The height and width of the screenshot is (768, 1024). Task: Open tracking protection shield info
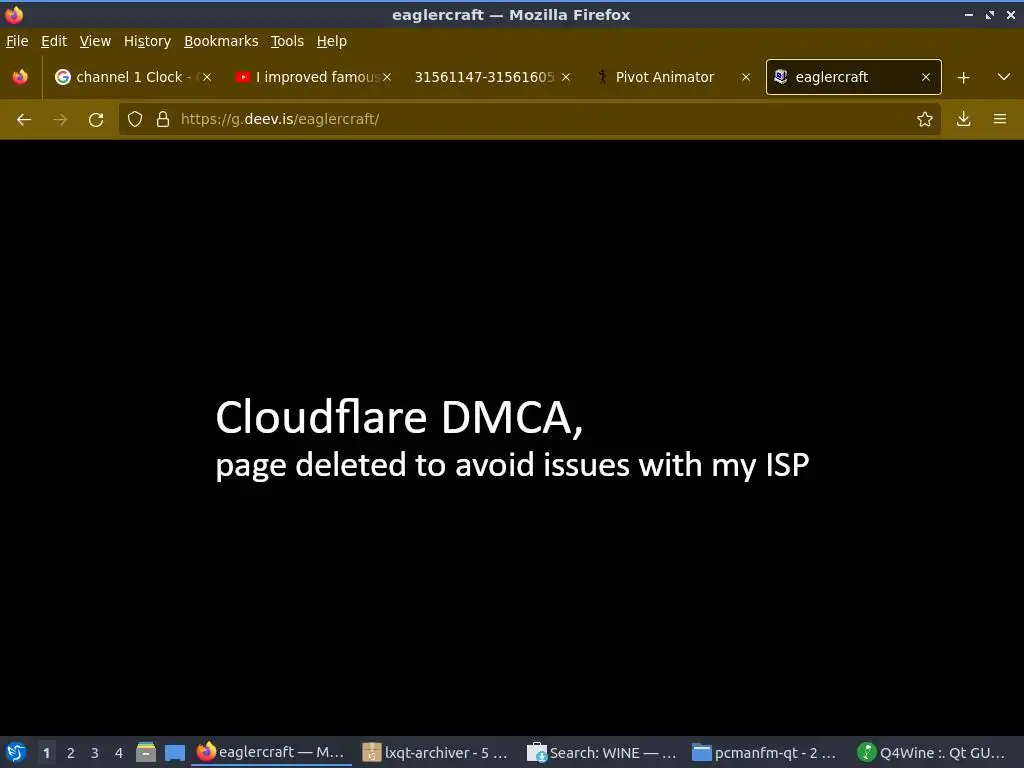[x=135, y=120]
